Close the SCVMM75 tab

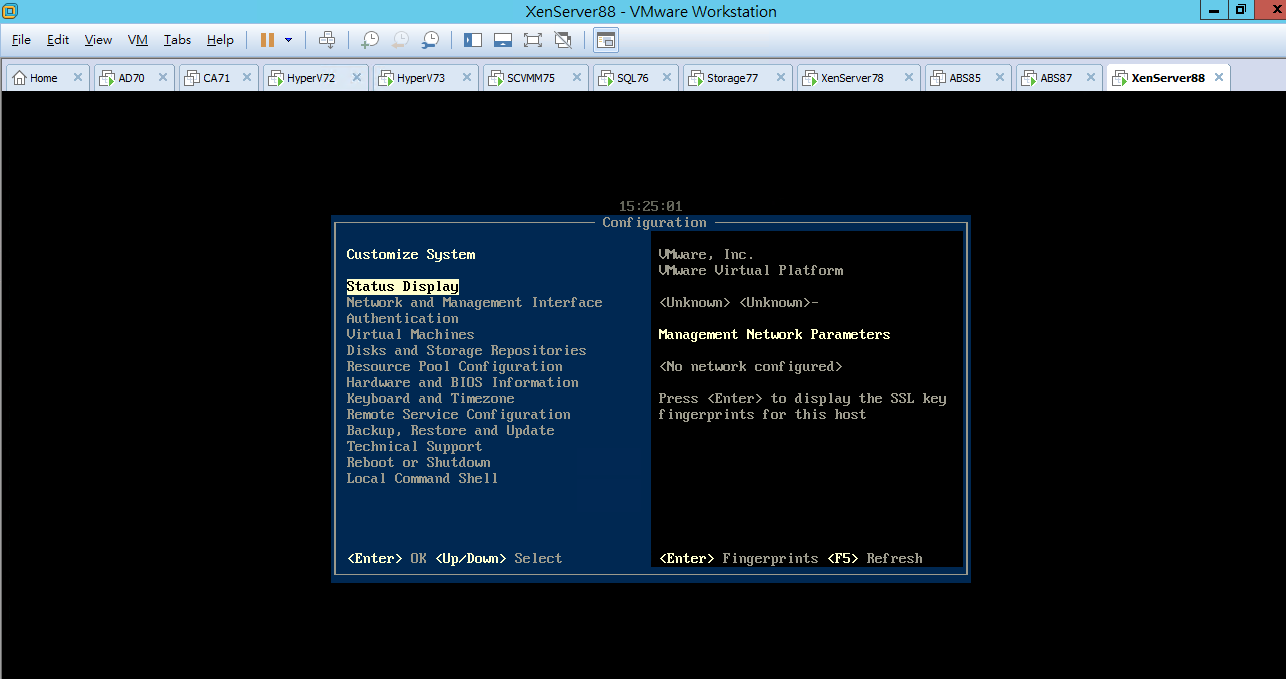click(x=577, y=78)
